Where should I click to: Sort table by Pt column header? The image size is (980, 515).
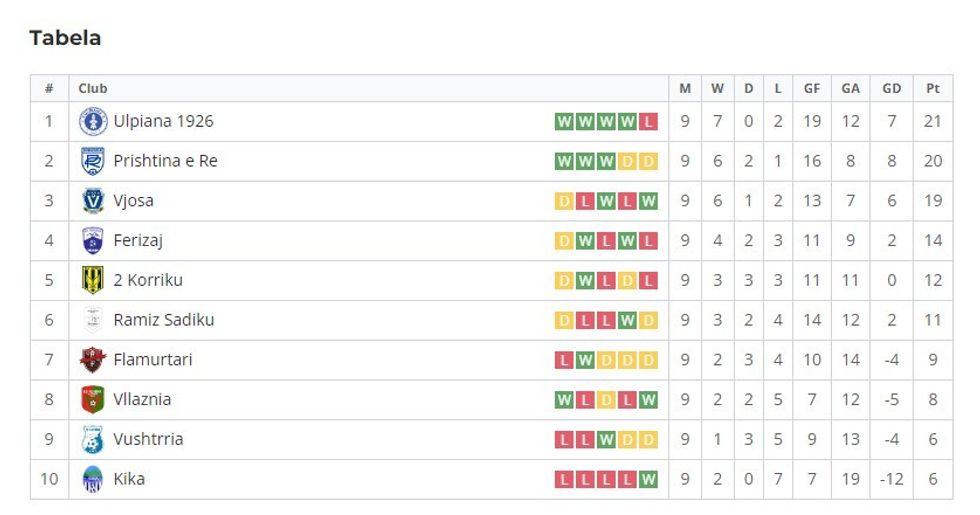(933, 88)
